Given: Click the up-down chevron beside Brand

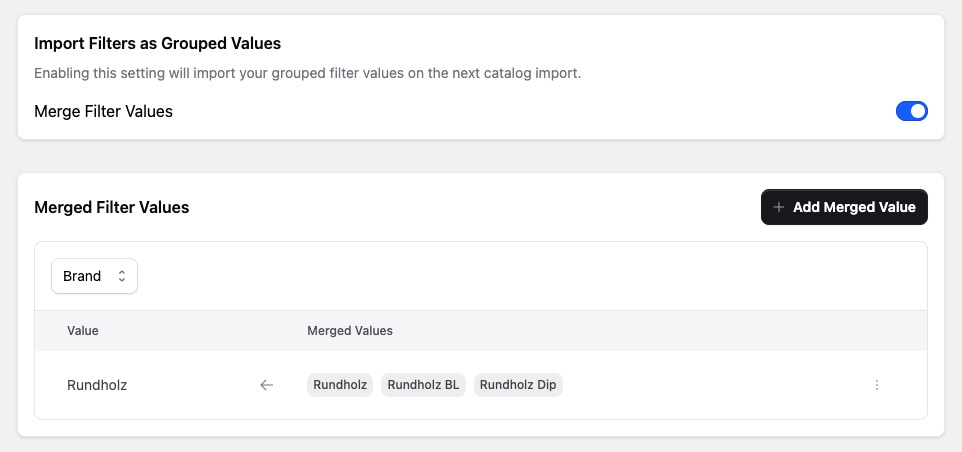Looking at the screenshot, I should click(122, 276).
